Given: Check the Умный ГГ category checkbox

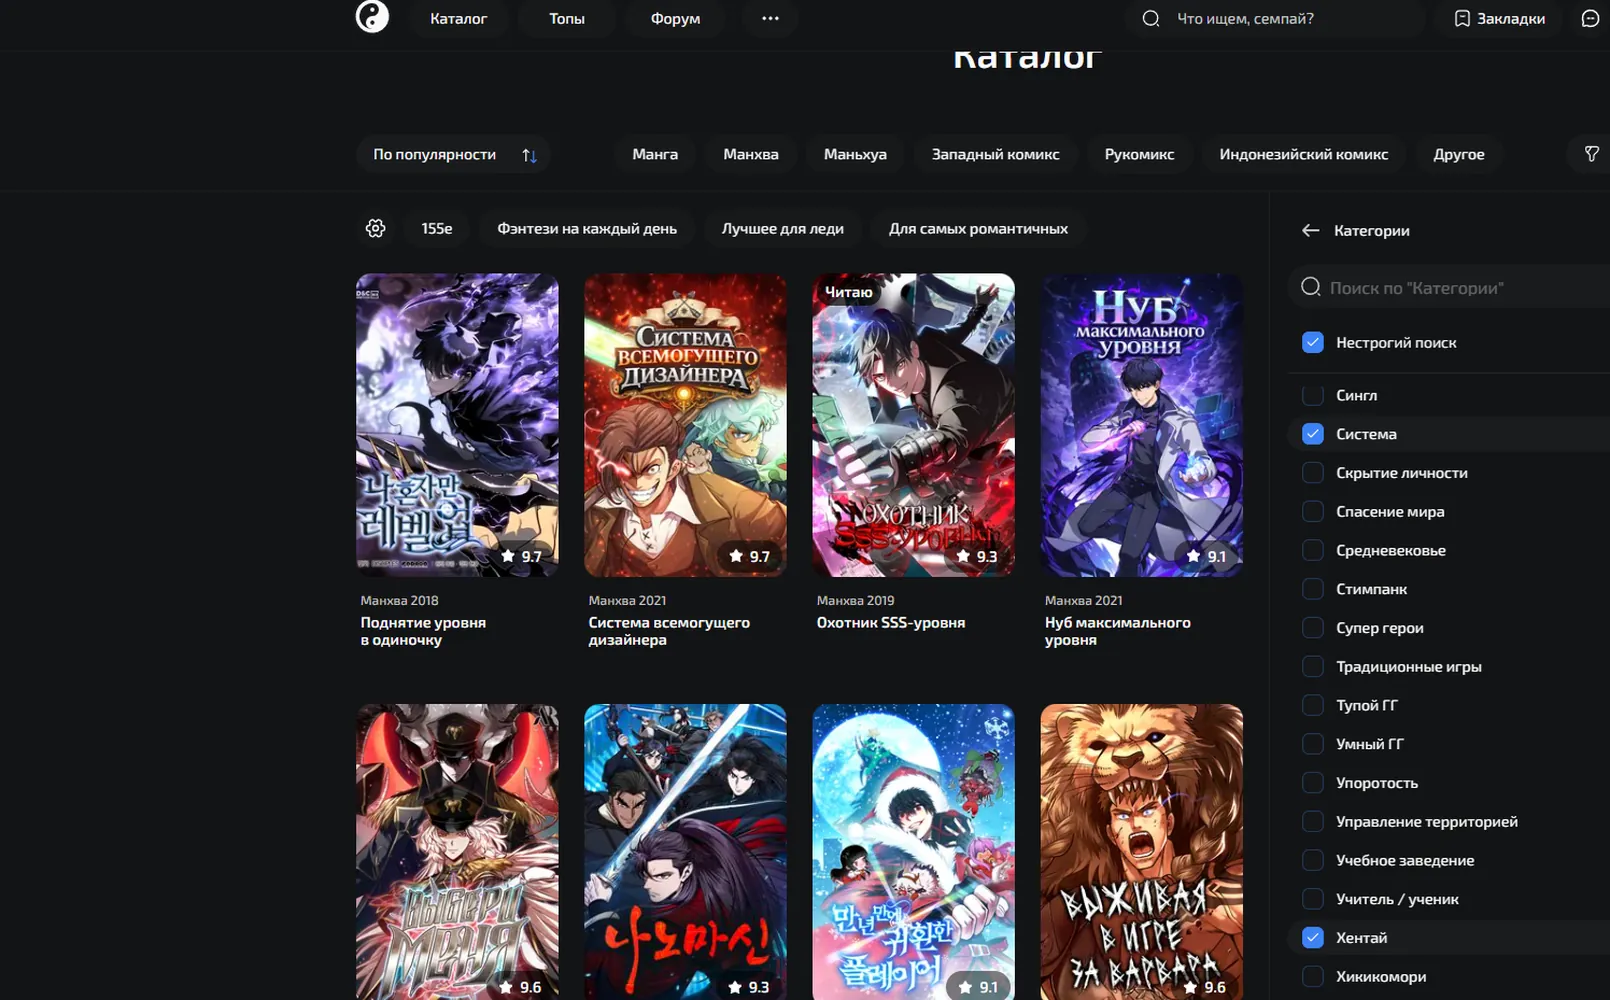Looking at the screenshot, I should pos(1313,744).
